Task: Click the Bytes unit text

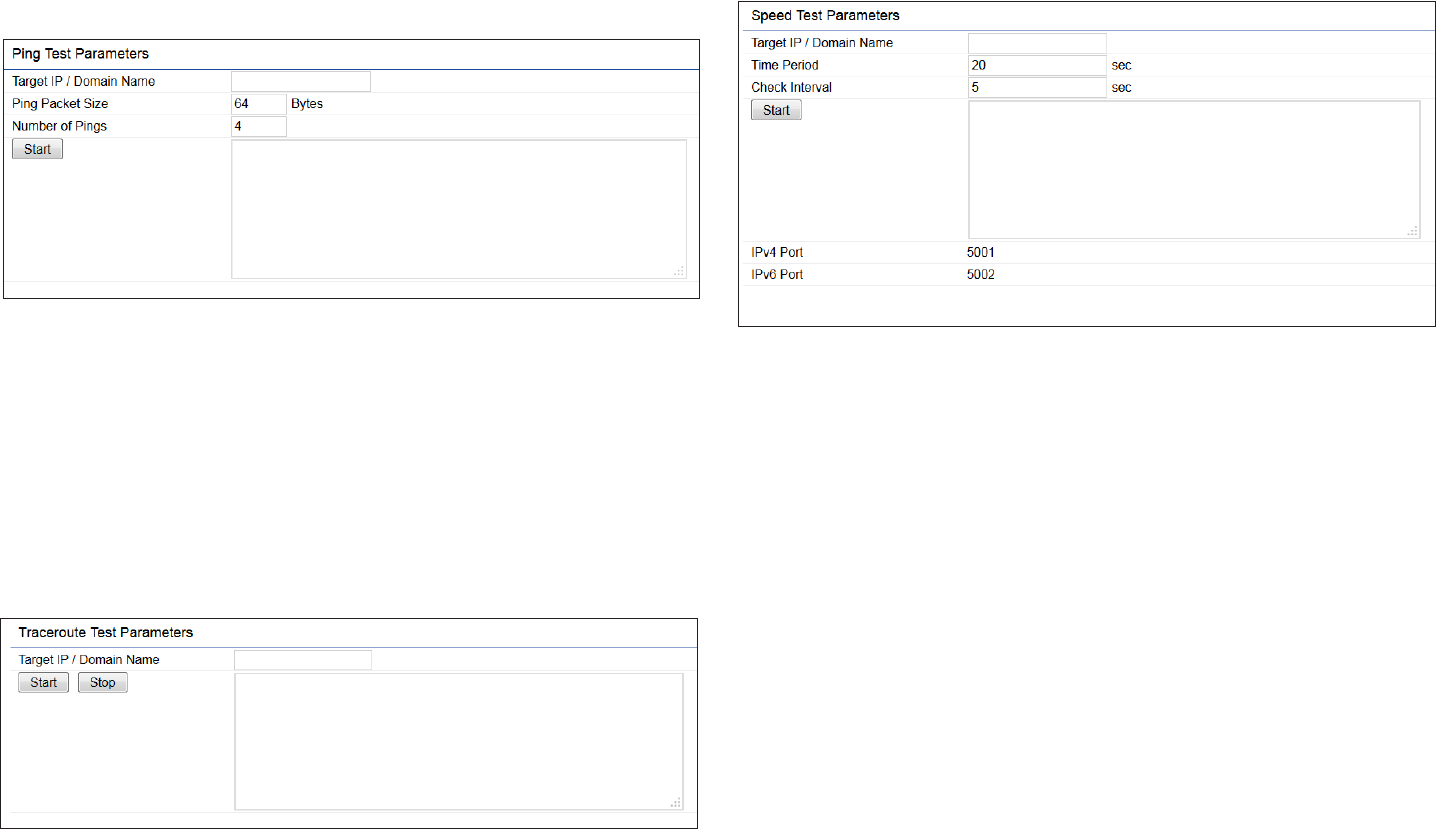Action: [307, 104]
